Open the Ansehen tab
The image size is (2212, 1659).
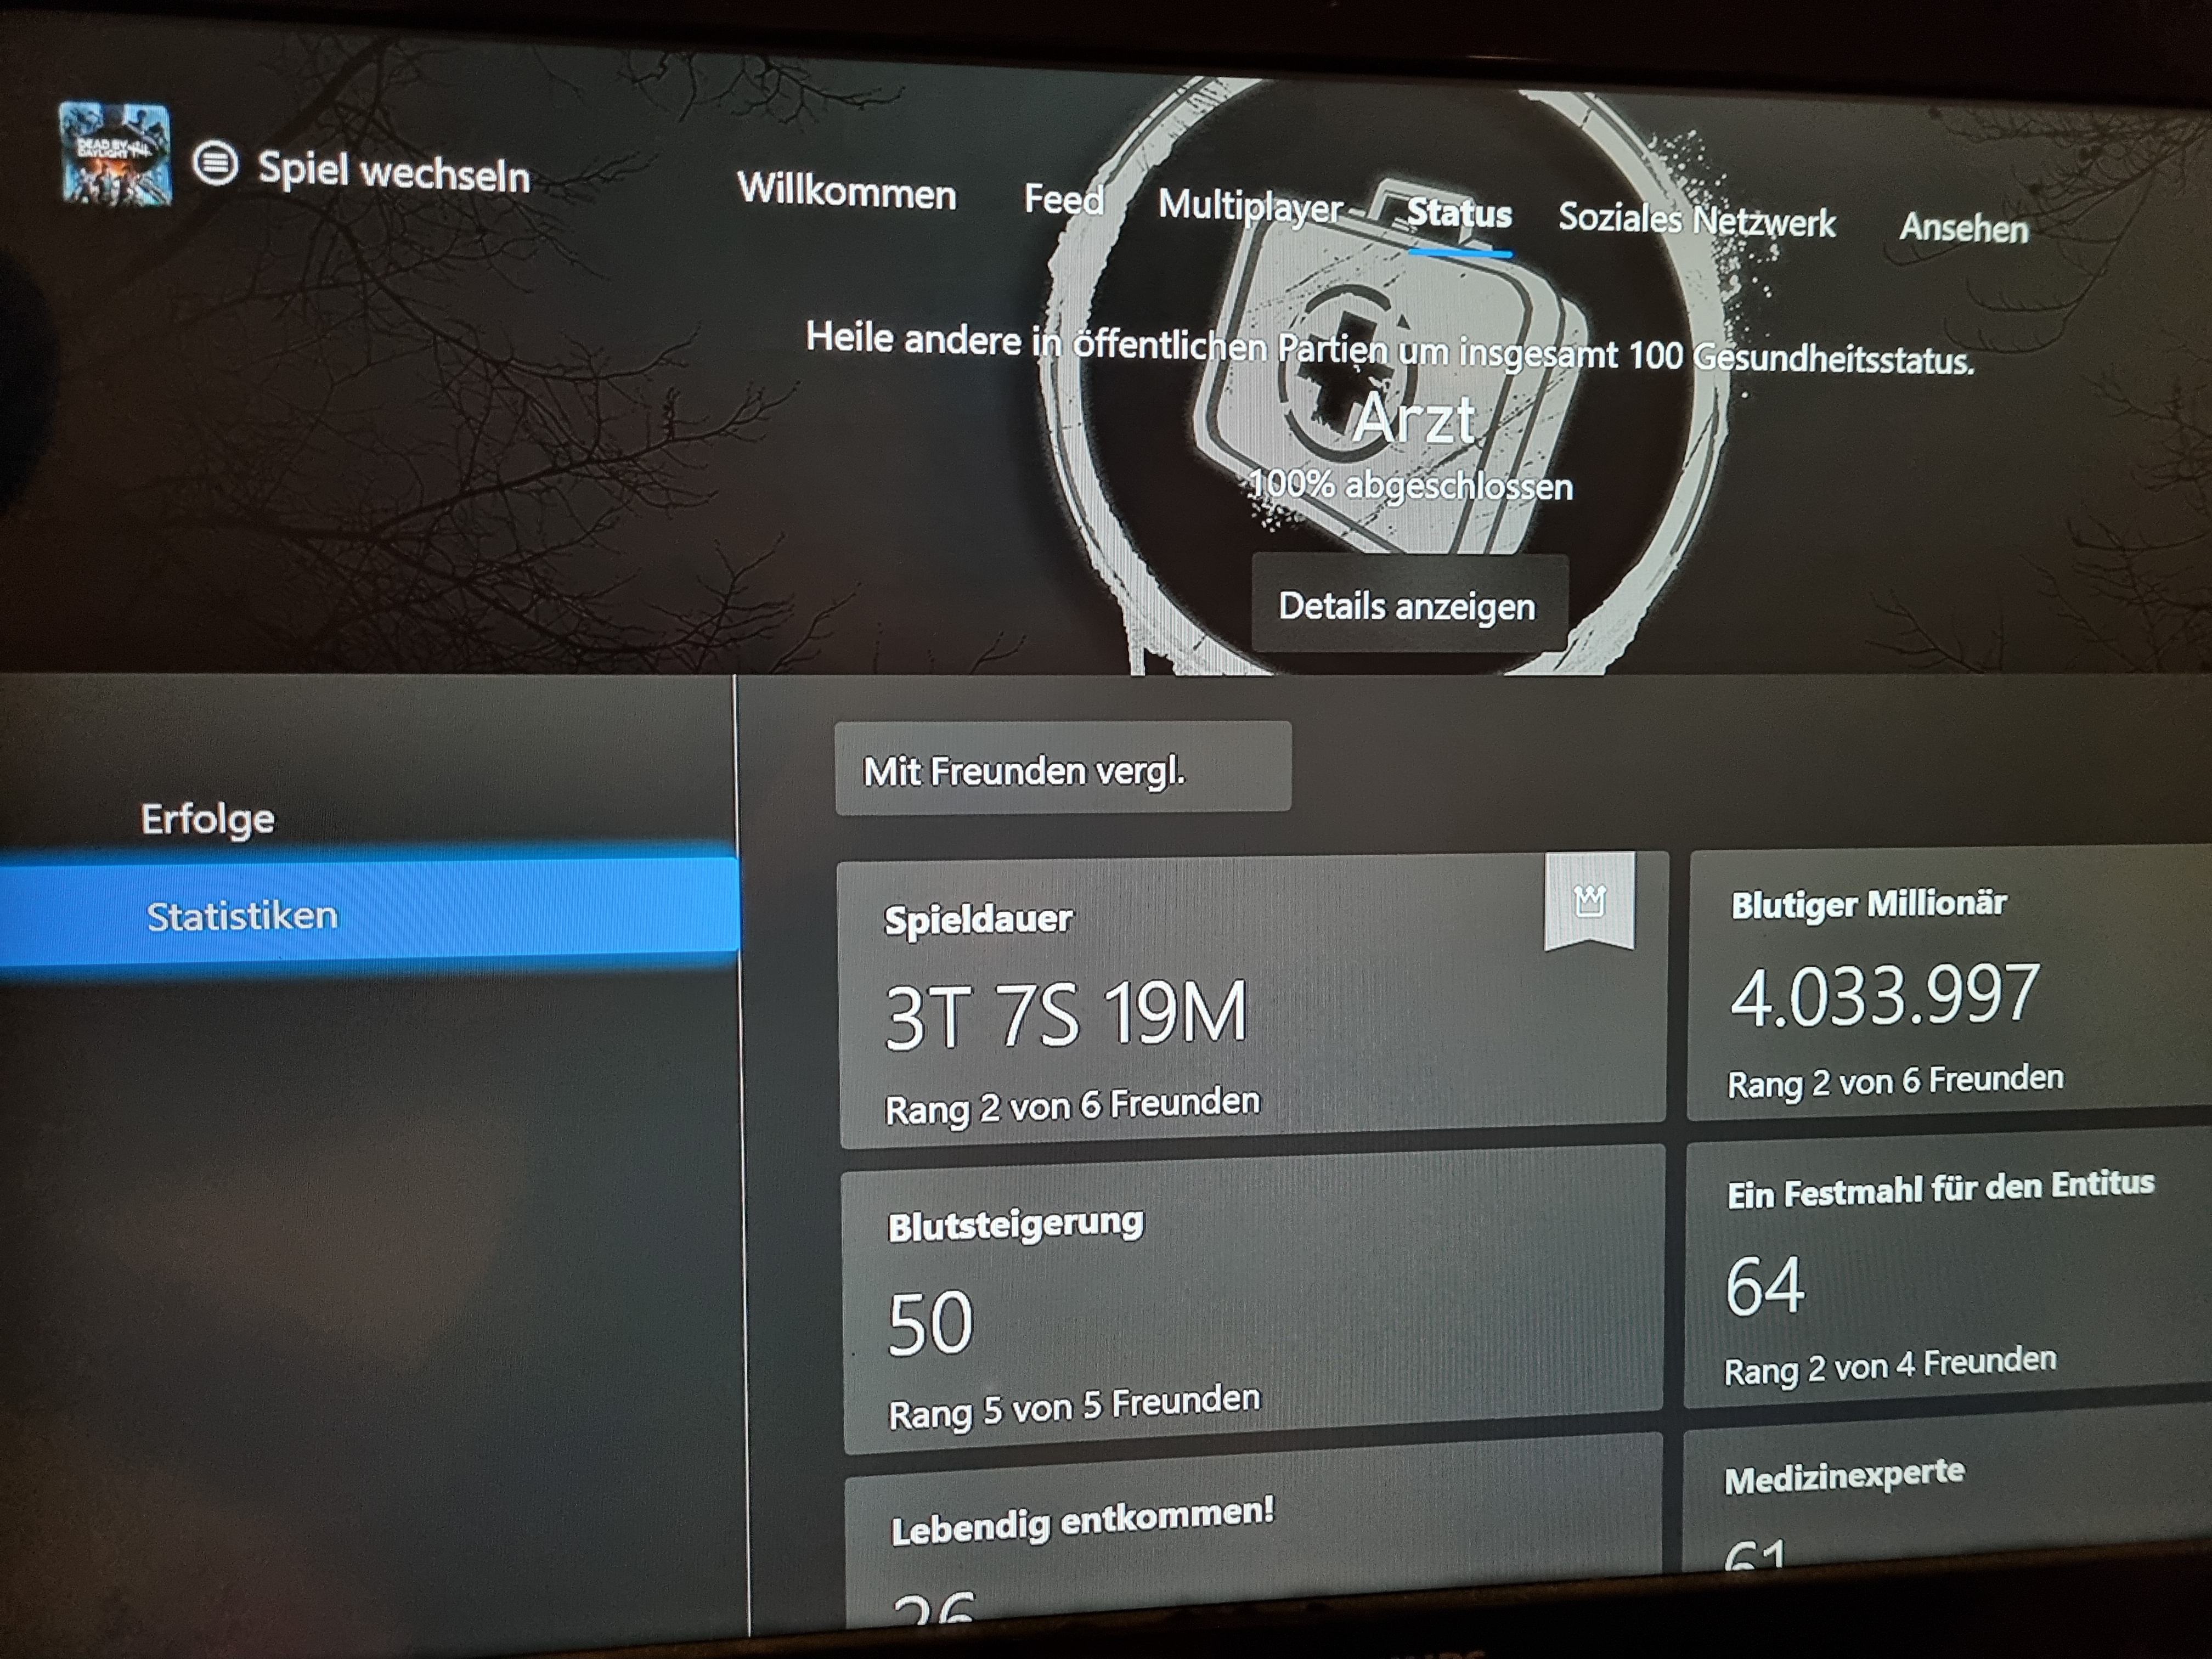click(1963, 228)
